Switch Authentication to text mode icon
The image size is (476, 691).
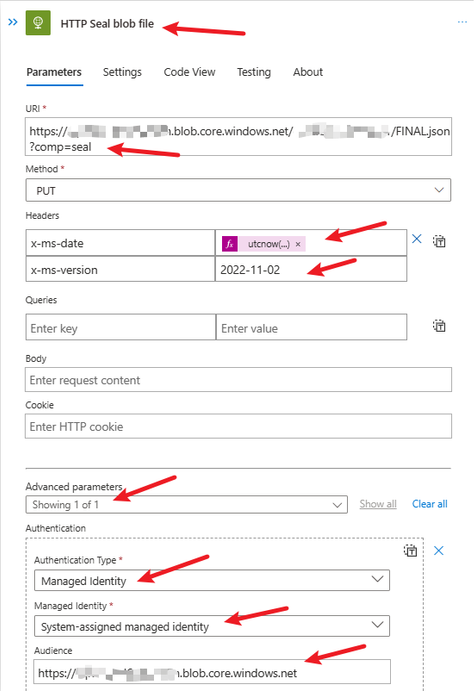(x=410, y=550)
